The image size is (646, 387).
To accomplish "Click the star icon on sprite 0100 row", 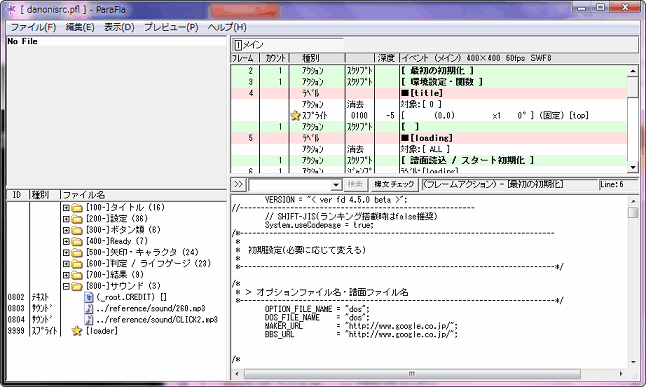I will (x=295, y=116).
